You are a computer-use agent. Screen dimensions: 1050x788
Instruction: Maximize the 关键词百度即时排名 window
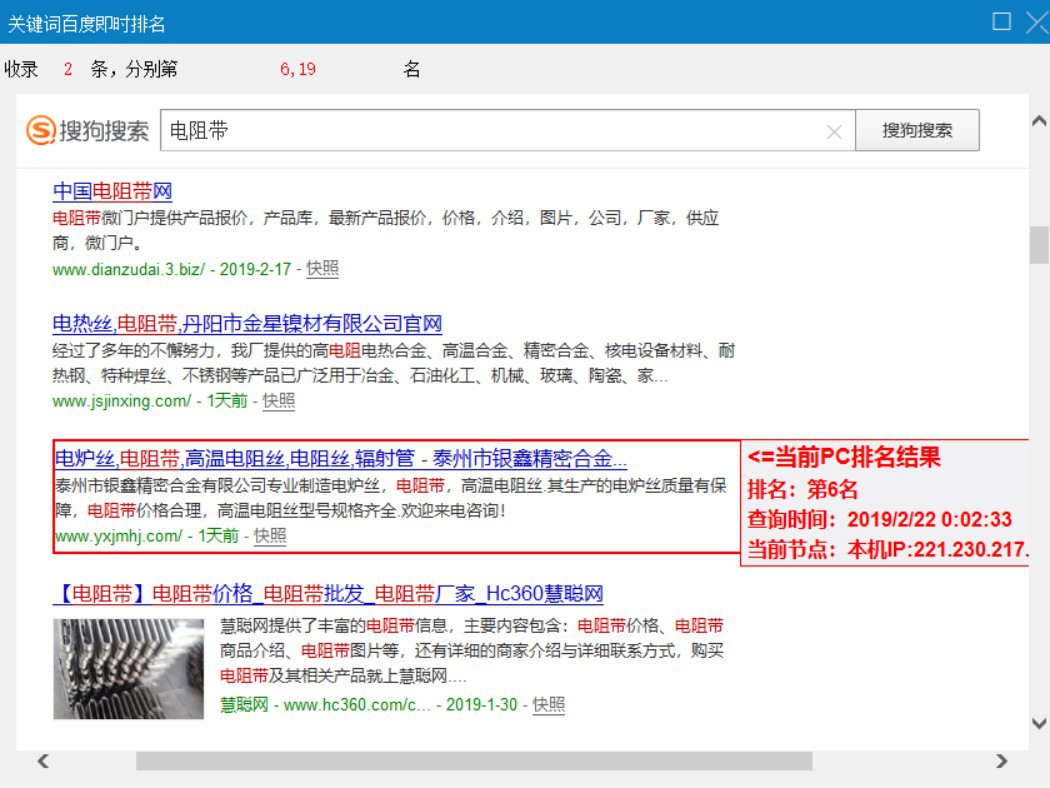pyautogui.click(x=1001, y=21)
